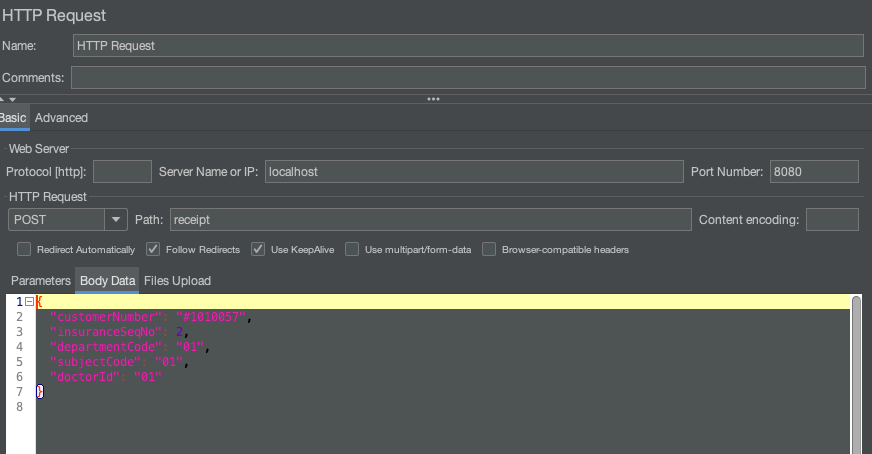Enable Browser-compatible headers checkbox
The image size is (872, 454).
[x=489, y=249]
